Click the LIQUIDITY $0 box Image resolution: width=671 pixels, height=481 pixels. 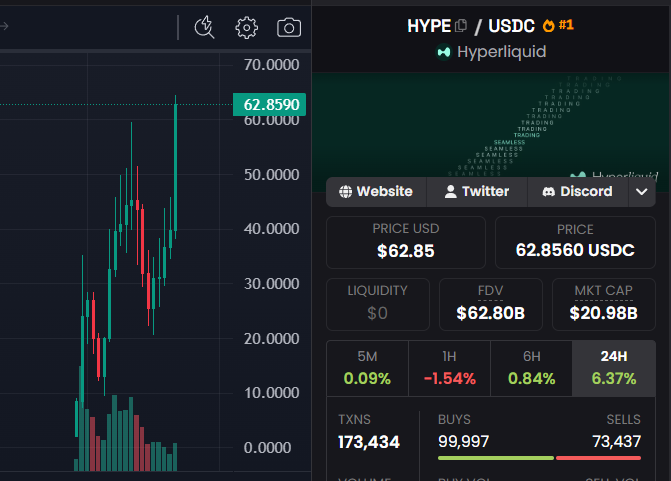[x=377, y=304]
